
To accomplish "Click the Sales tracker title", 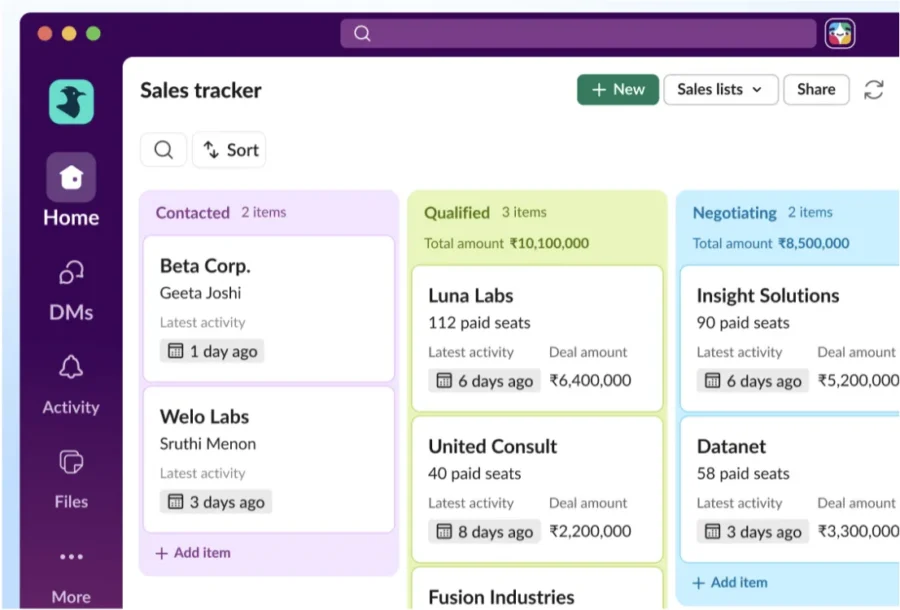I will 201,90.
